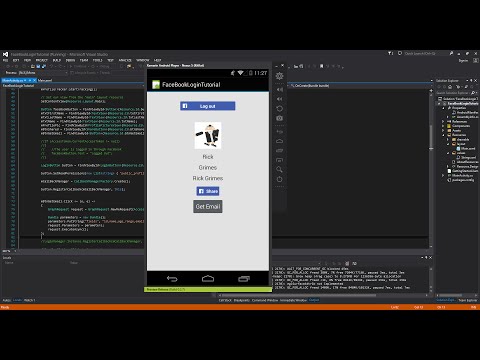Switch to Main.axml editor tab
Screen dimensions: 480x360
45,80
